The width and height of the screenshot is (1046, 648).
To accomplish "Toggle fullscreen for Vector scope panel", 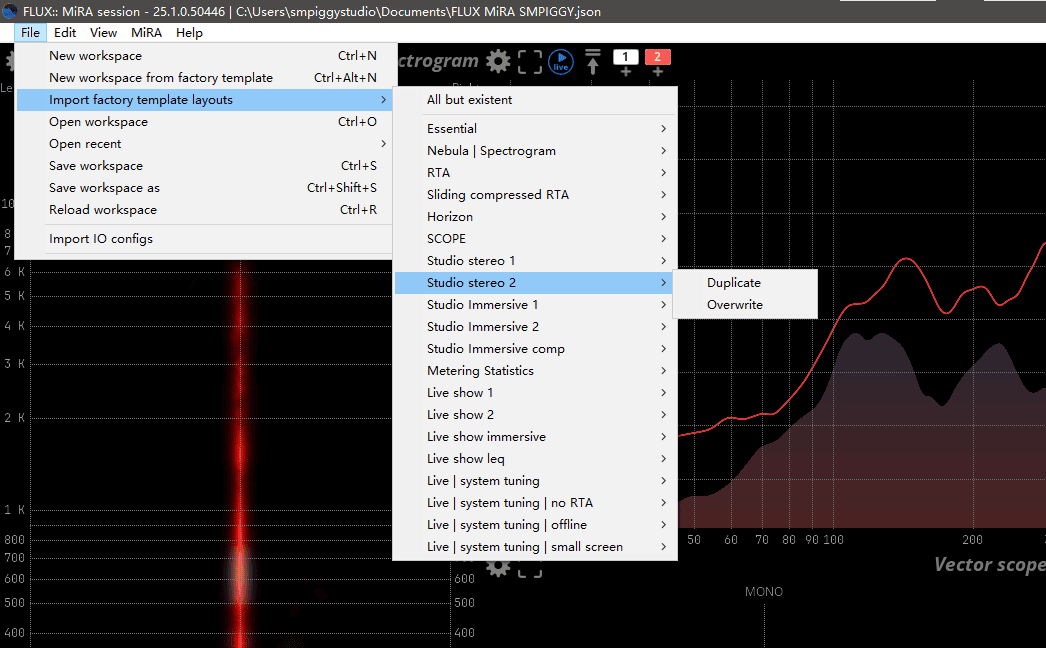I will 530,569.
